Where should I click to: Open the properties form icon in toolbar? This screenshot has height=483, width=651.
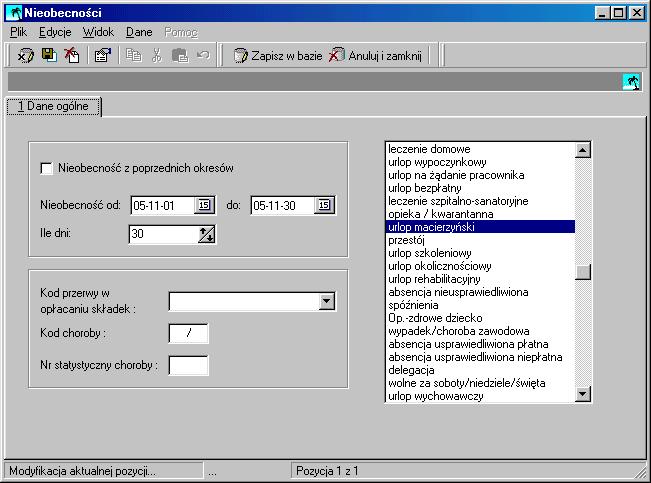point(103,55)
